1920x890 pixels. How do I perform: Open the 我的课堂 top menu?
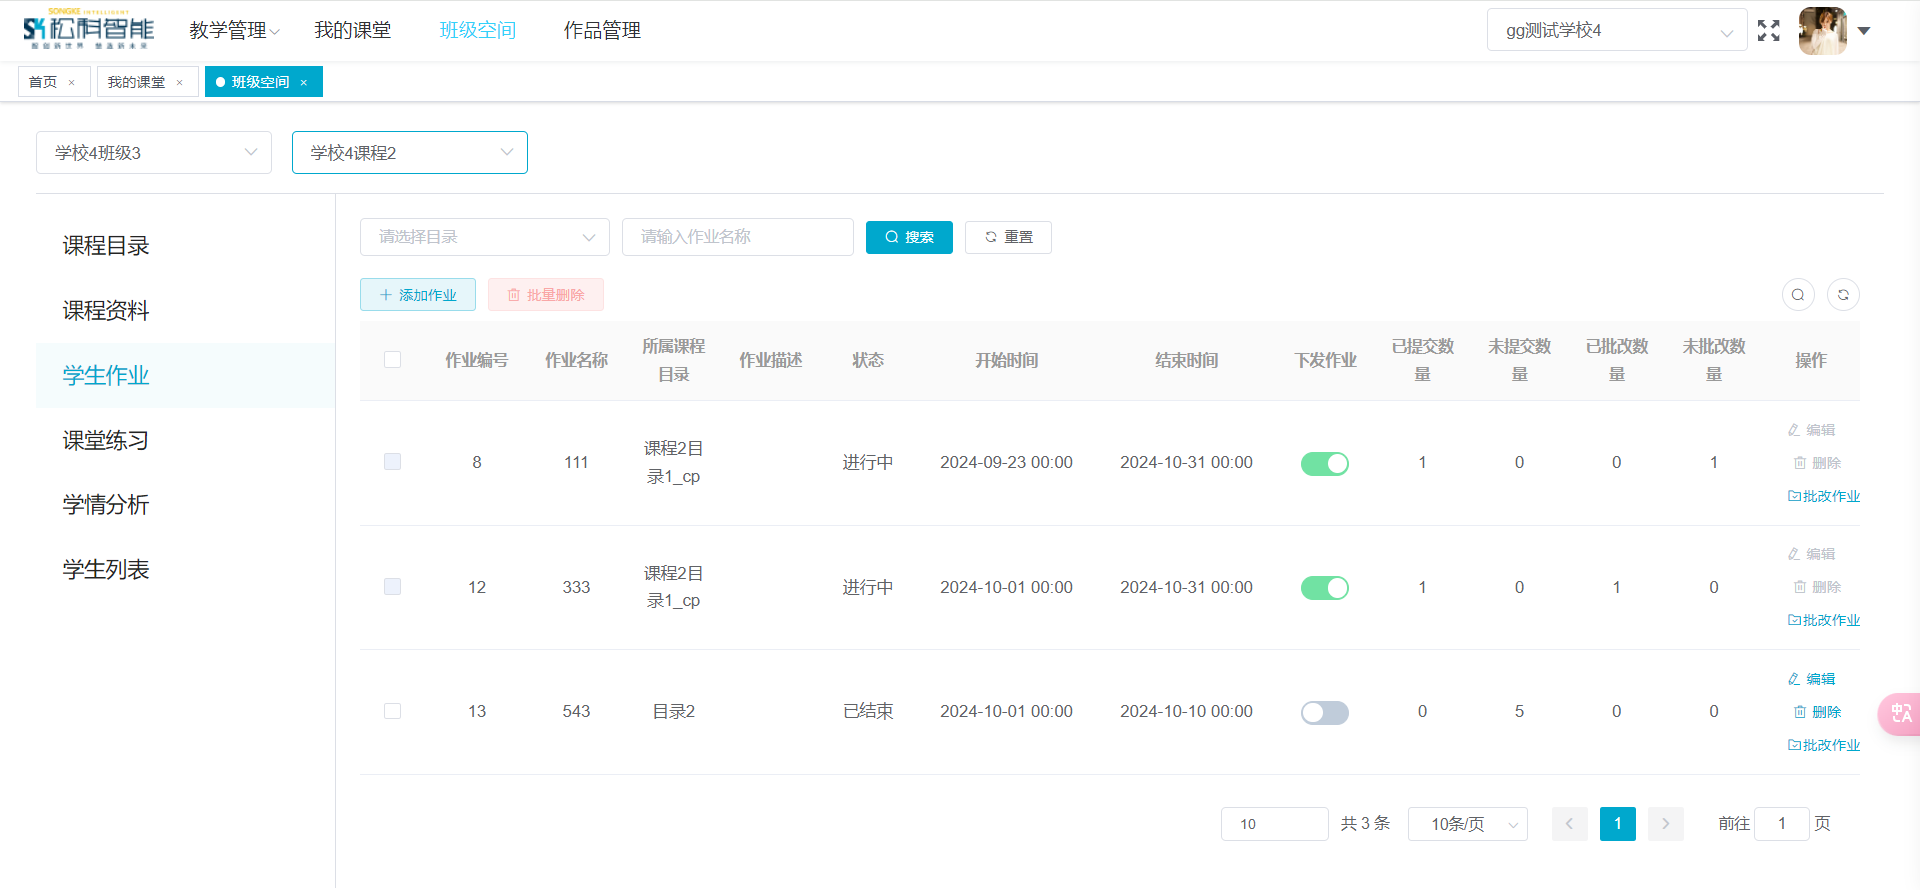click(352, 31)
